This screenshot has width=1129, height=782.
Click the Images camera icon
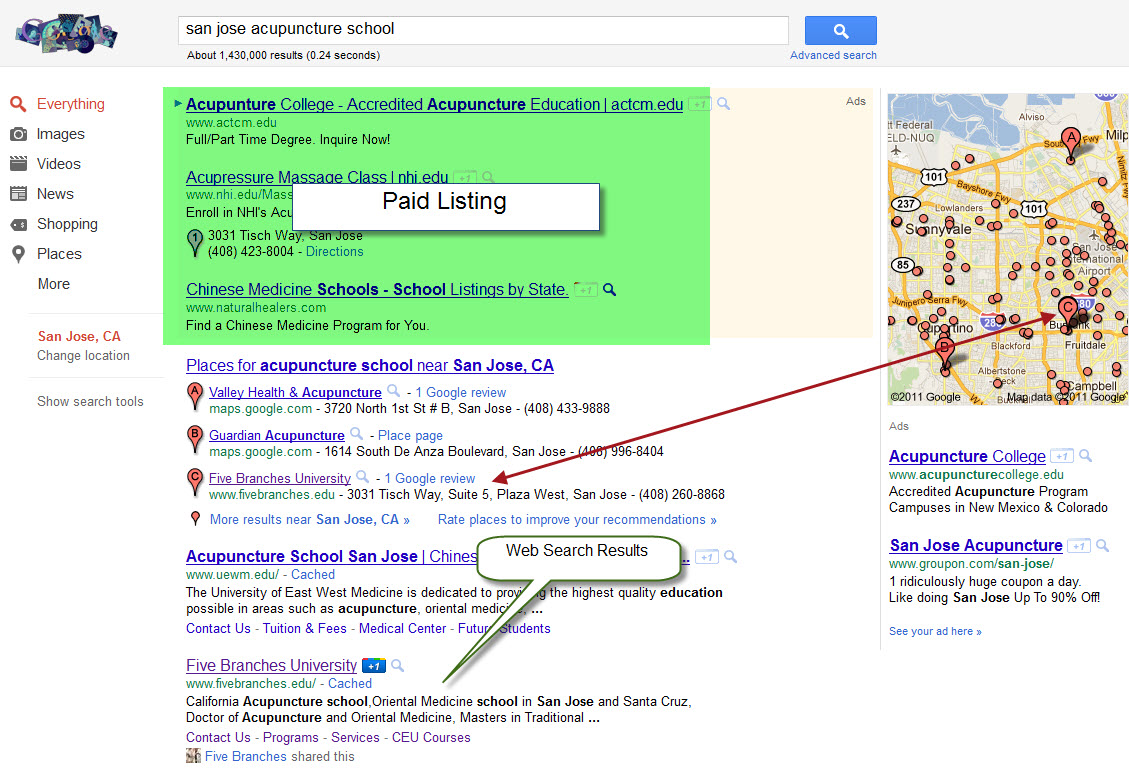point(18,134)
